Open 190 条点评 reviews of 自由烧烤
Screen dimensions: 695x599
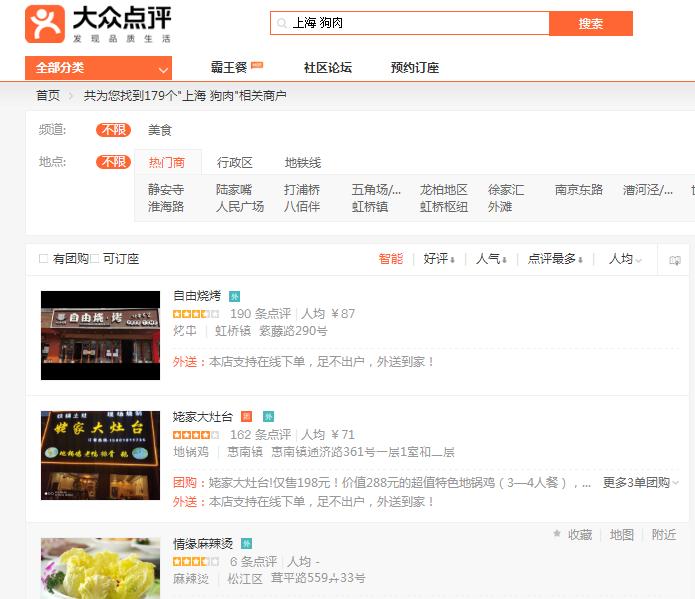261,314
